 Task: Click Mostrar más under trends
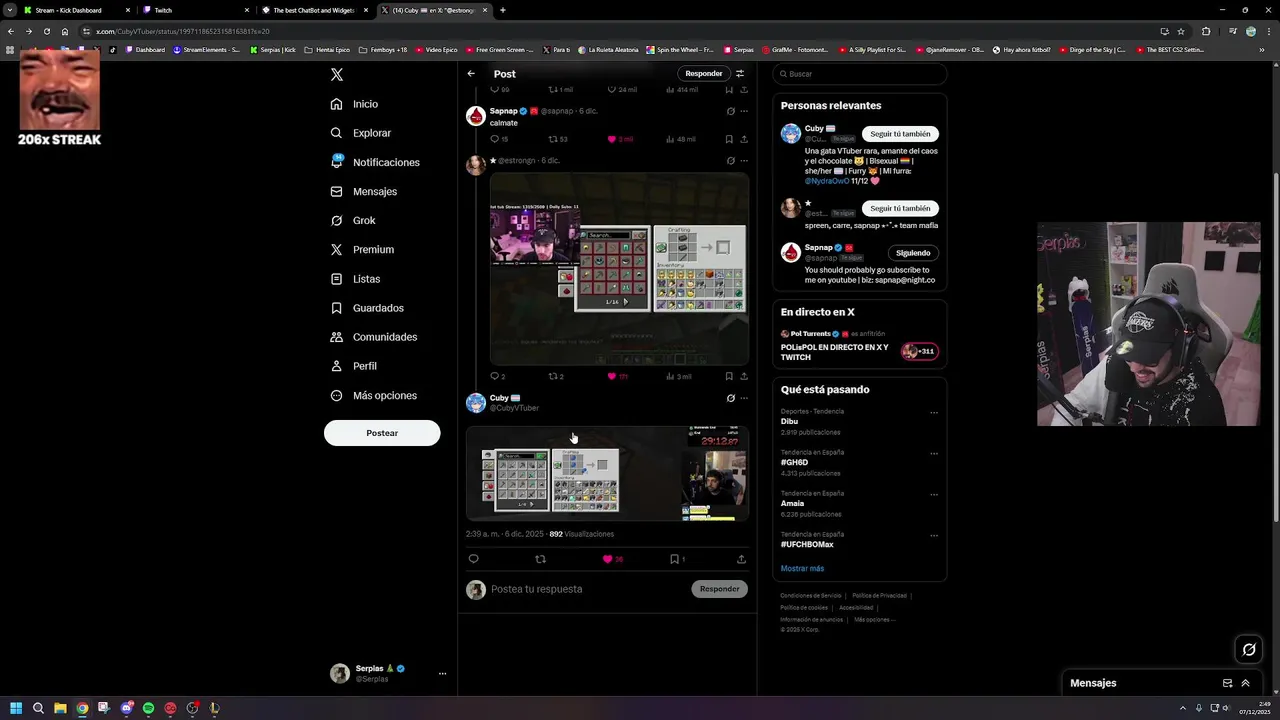(x=802, y=568)
